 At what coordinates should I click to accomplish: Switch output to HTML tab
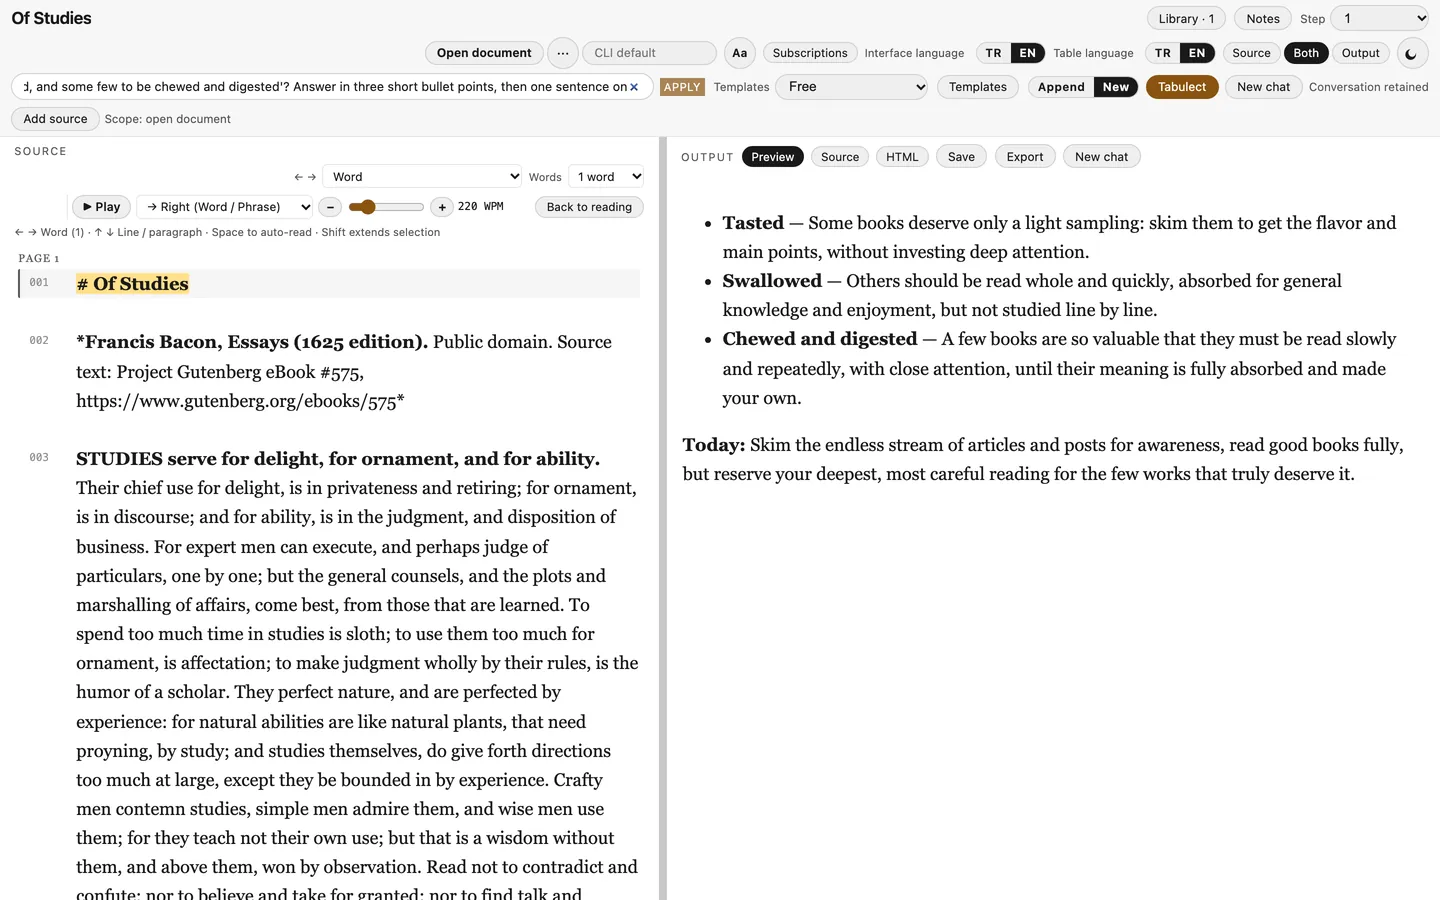(x=902, y=157)
